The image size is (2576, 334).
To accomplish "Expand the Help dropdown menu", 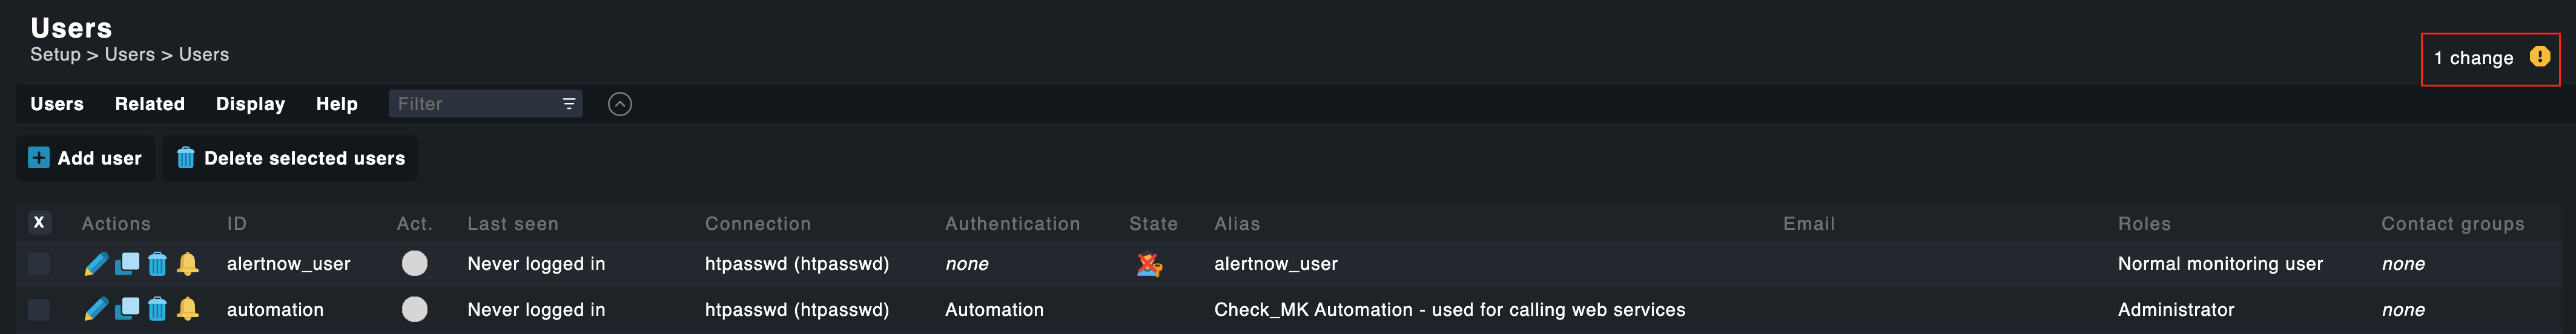I will pos(337,104).
